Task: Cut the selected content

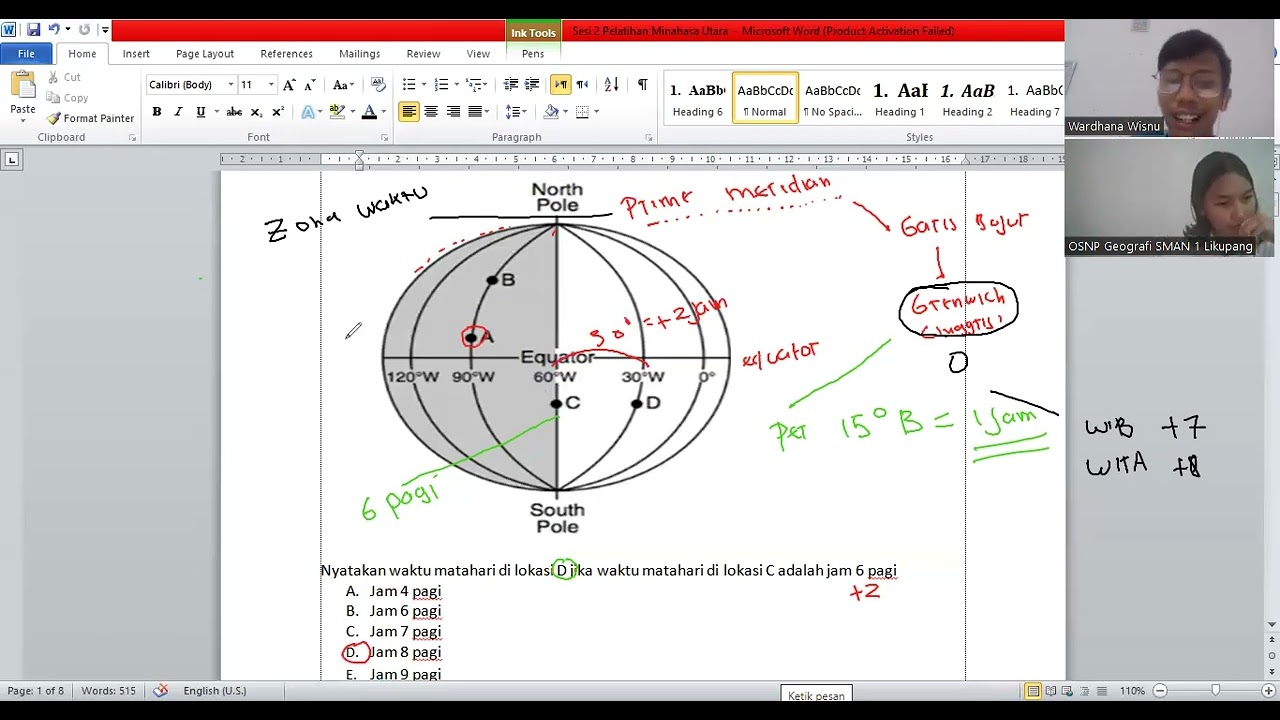Action: (65, 77)
